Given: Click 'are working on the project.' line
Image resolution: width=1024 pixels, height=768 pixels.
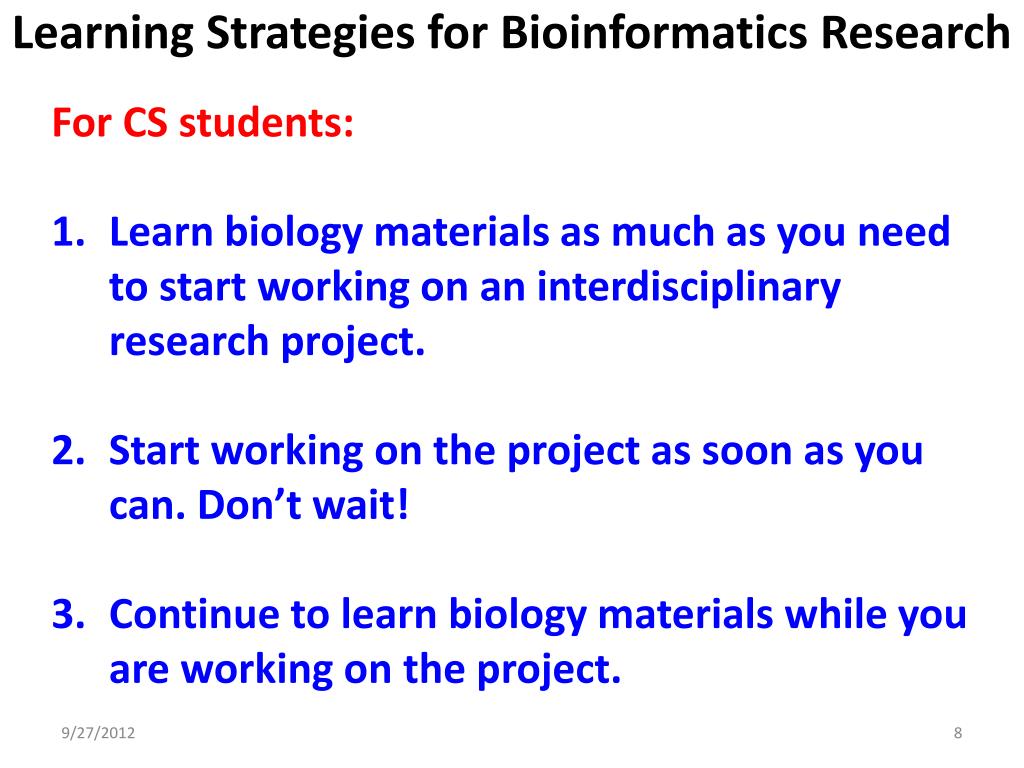Looking at the screenshot, I should 365,670.
